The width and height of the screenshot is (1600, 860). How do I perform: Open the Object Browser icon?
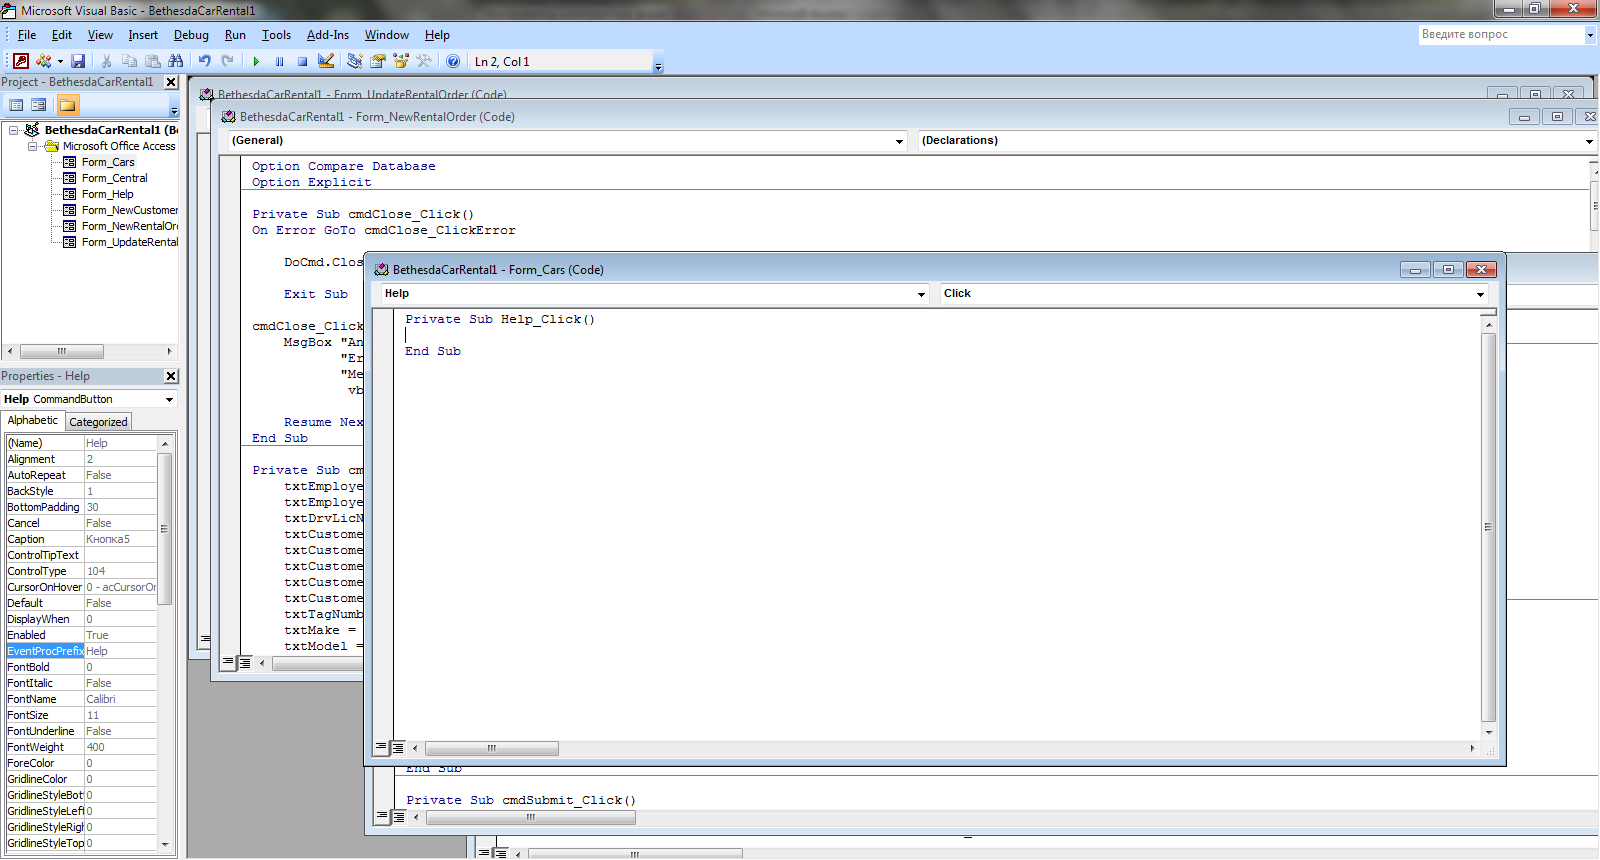point(401,61)
